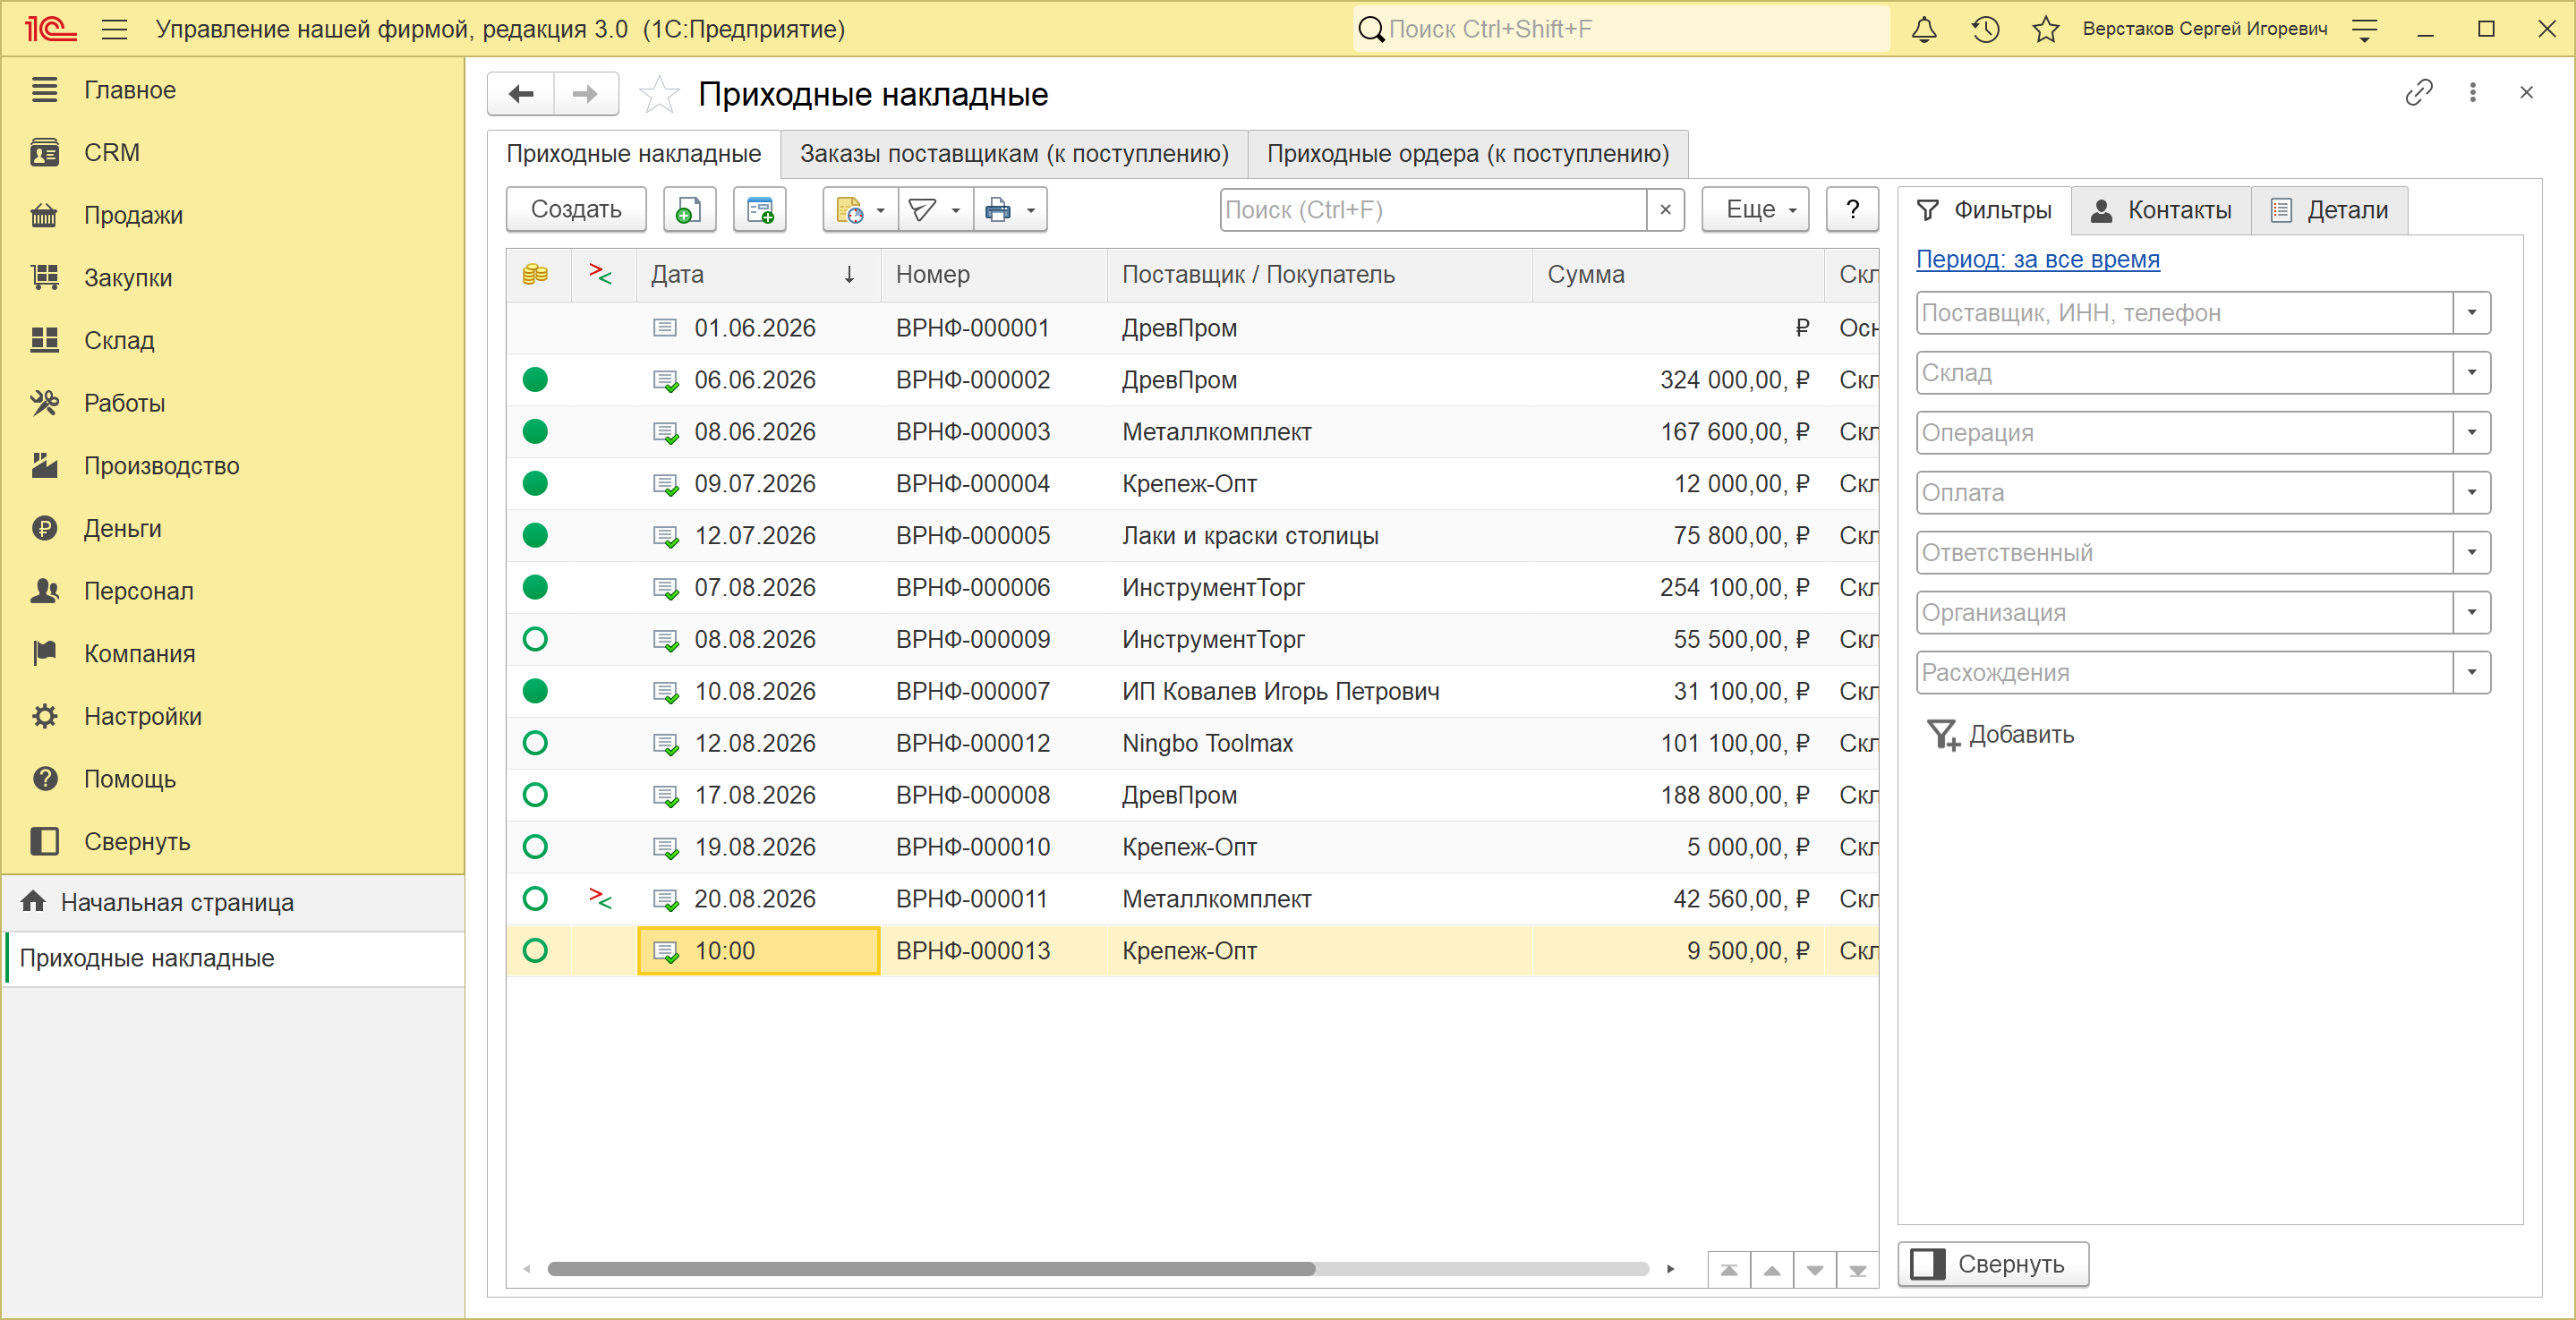This screenshot has height=1320, width=2576.
Task: Click the create-based-on table icon button
Action: [x=760, y=210]
